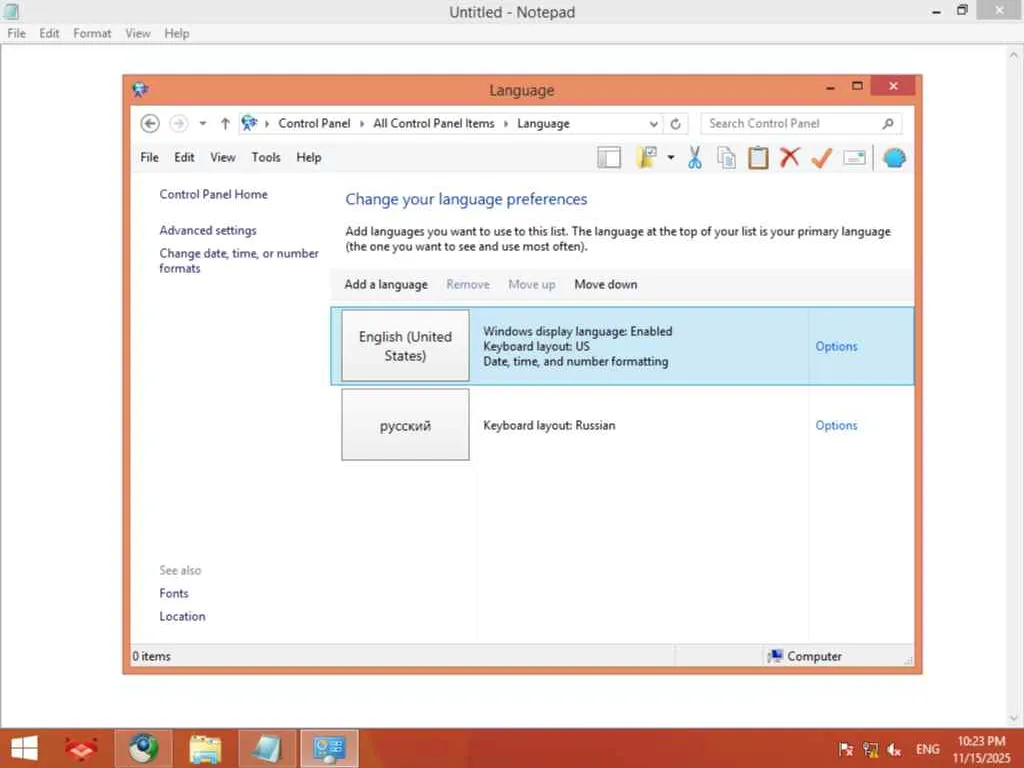Viewport: 1024px width, 768px height.
Task: Open the Fonts link under See also
Action: pos(174,593)
